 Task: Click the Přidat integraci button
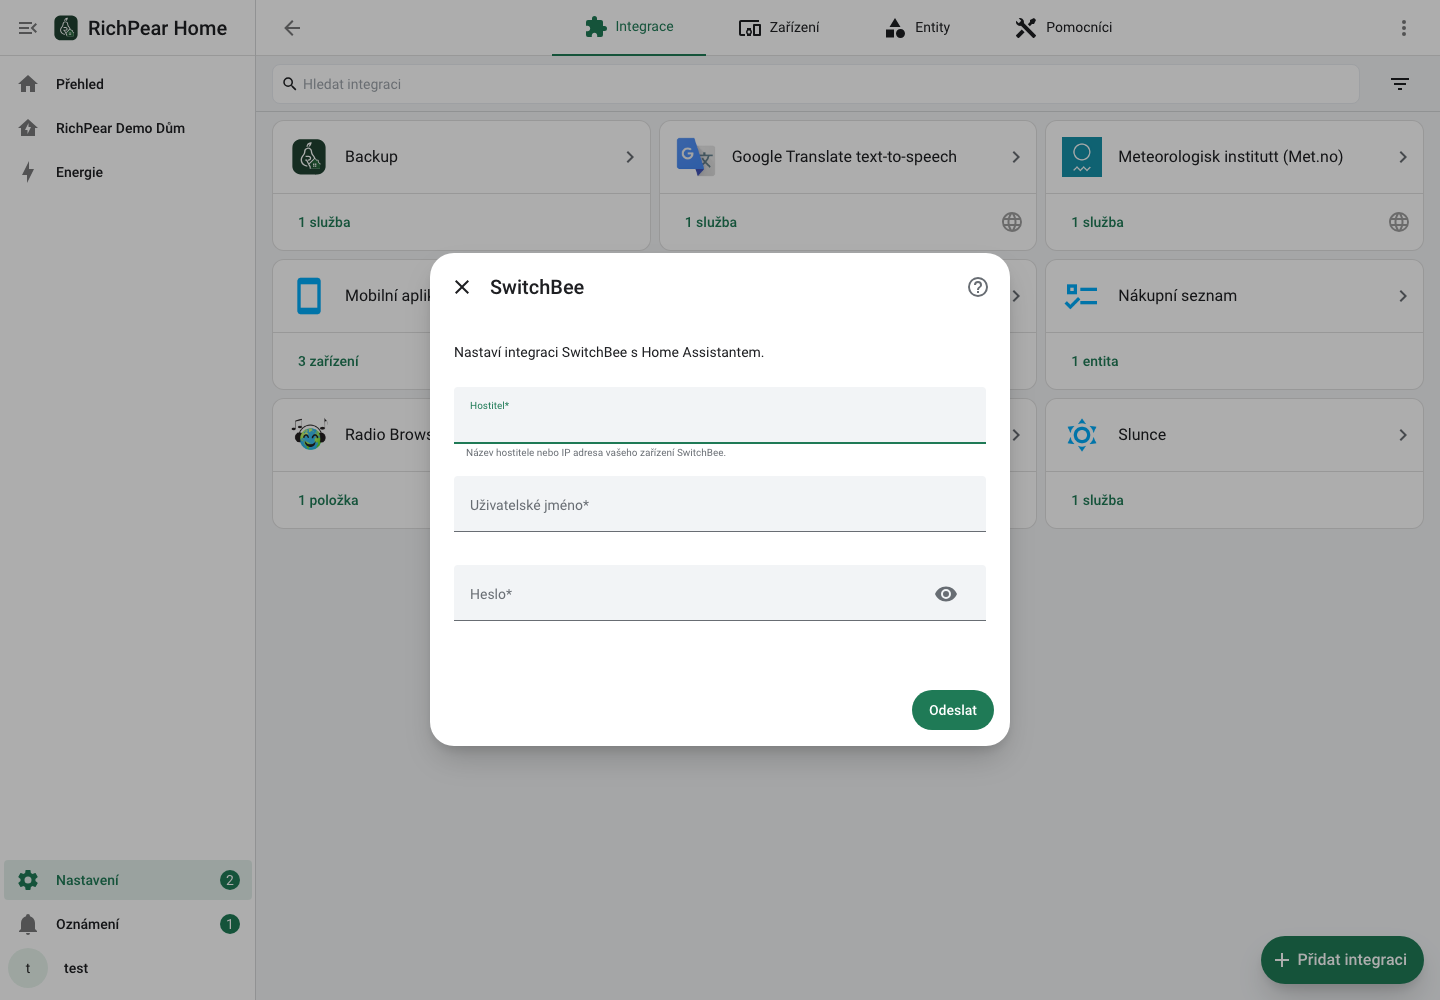1342,960
